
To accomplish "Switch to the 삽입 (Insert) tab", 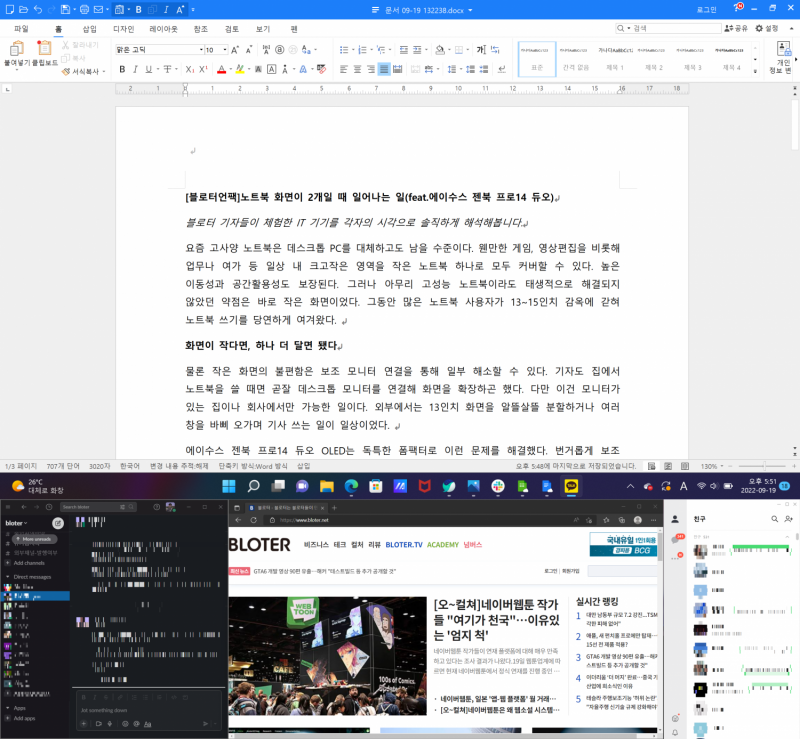I will [90, 29].
